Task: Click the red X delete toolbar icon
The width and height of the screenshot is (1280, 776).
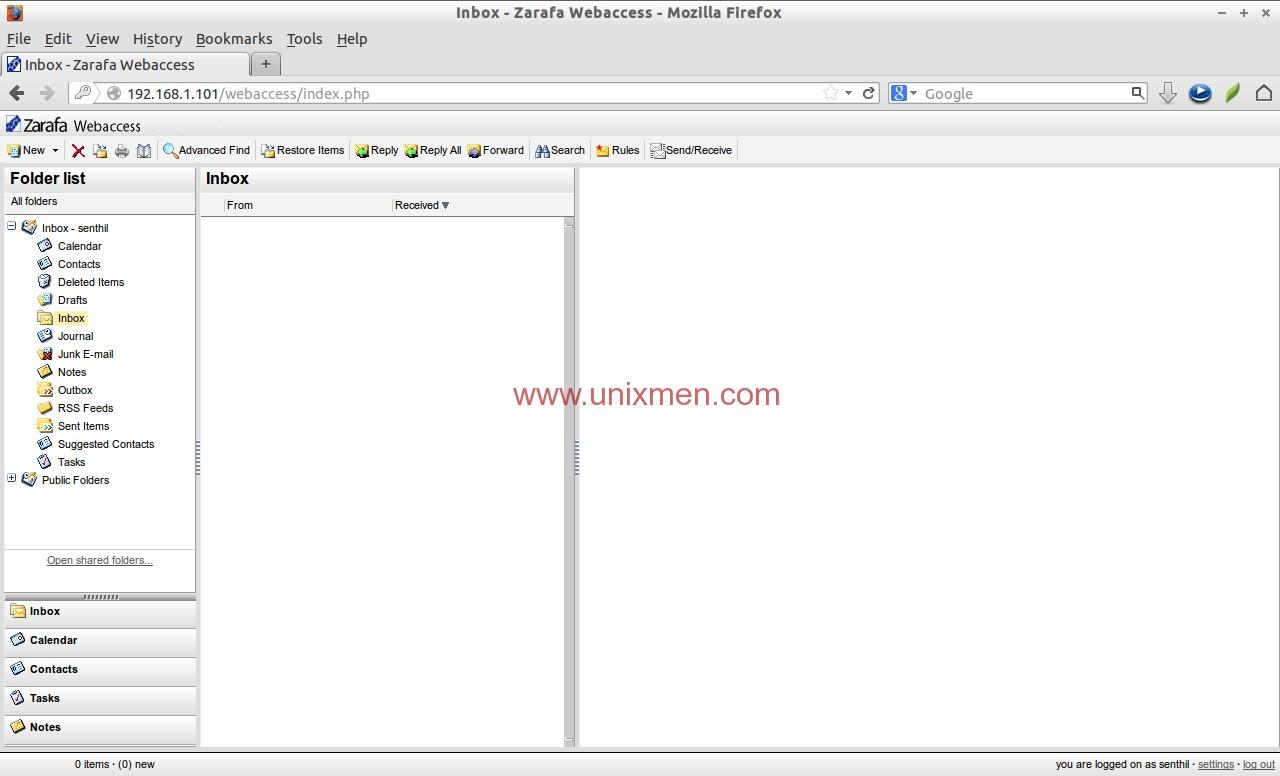Action: 78,151
